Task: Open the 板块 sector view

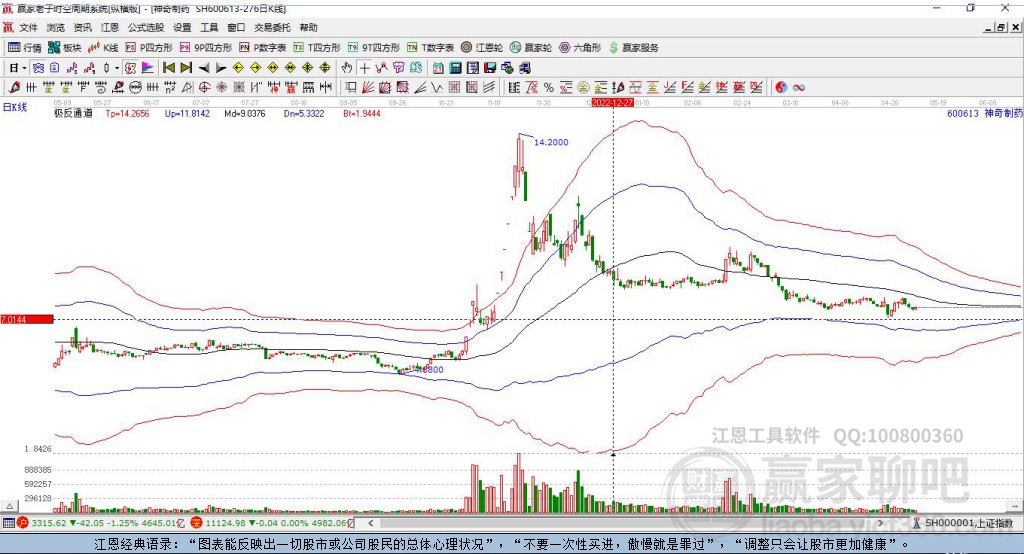Action: pos(64,48)
